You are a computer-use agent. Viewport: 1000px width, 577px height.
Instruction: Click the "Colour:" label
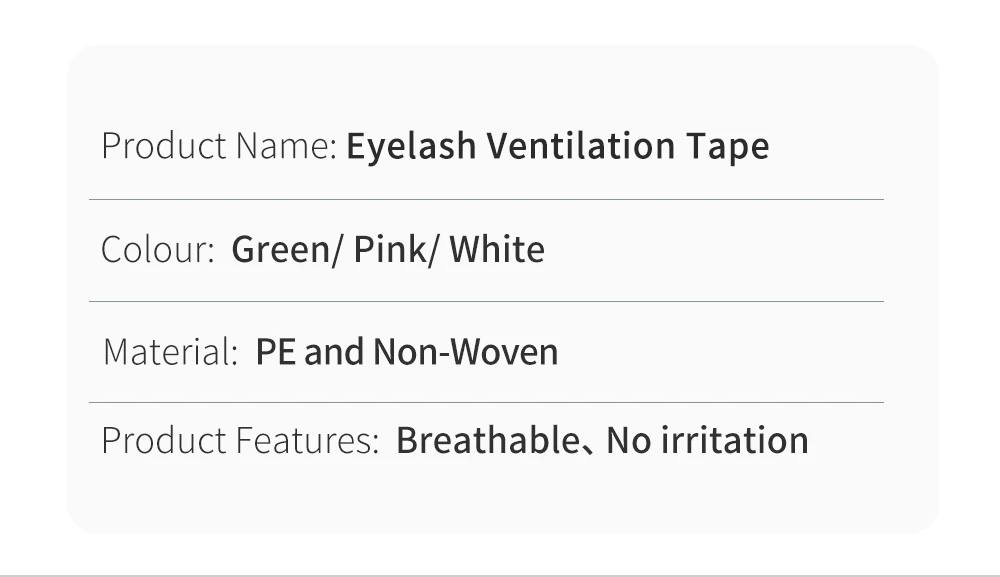point(158,249)
